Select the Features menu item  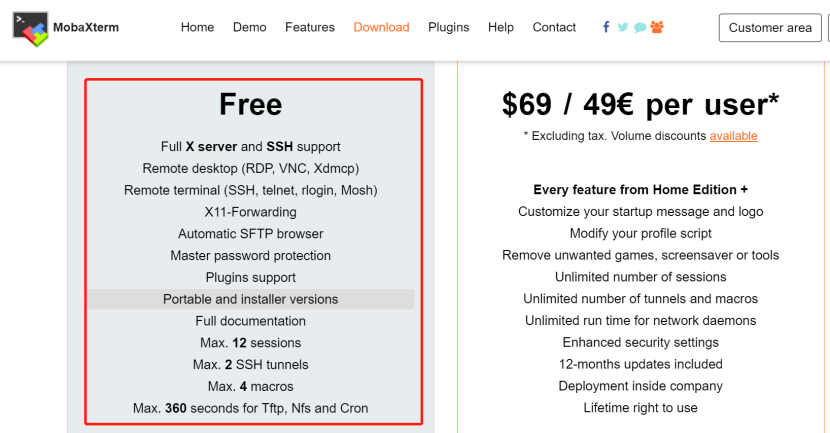point(310,27)
